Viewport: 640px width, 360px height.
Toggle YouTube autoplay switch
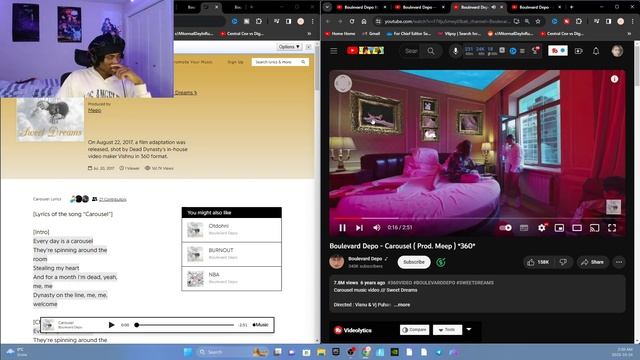click(506, 228)
